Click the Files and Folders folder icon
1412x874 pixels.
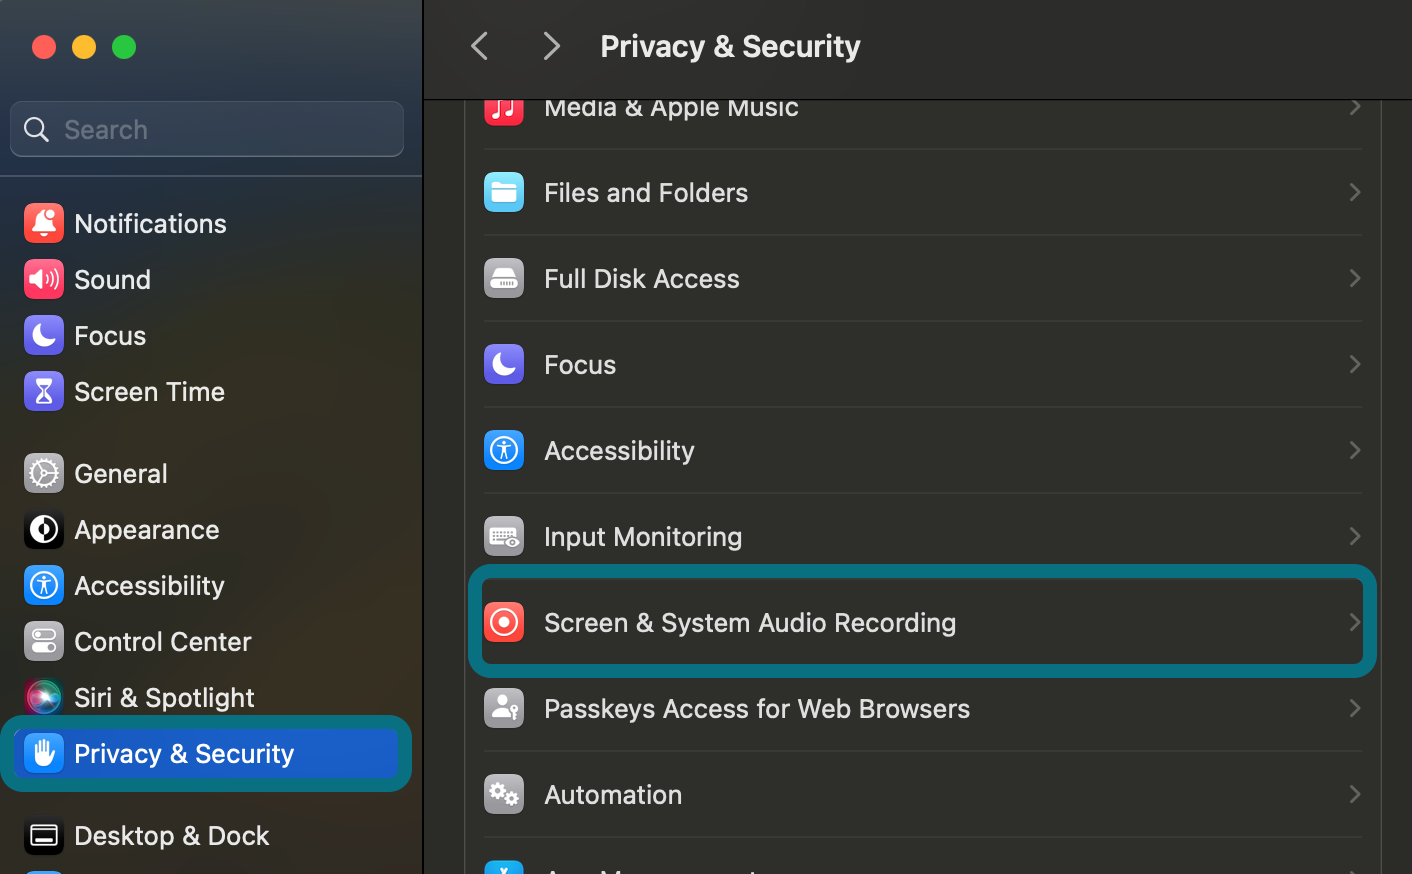pos(504,192)
